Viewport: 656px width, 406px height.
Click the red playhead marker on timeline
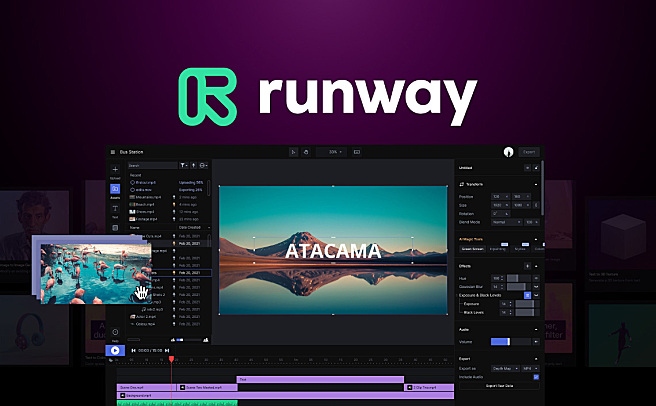tap(172, 359)
